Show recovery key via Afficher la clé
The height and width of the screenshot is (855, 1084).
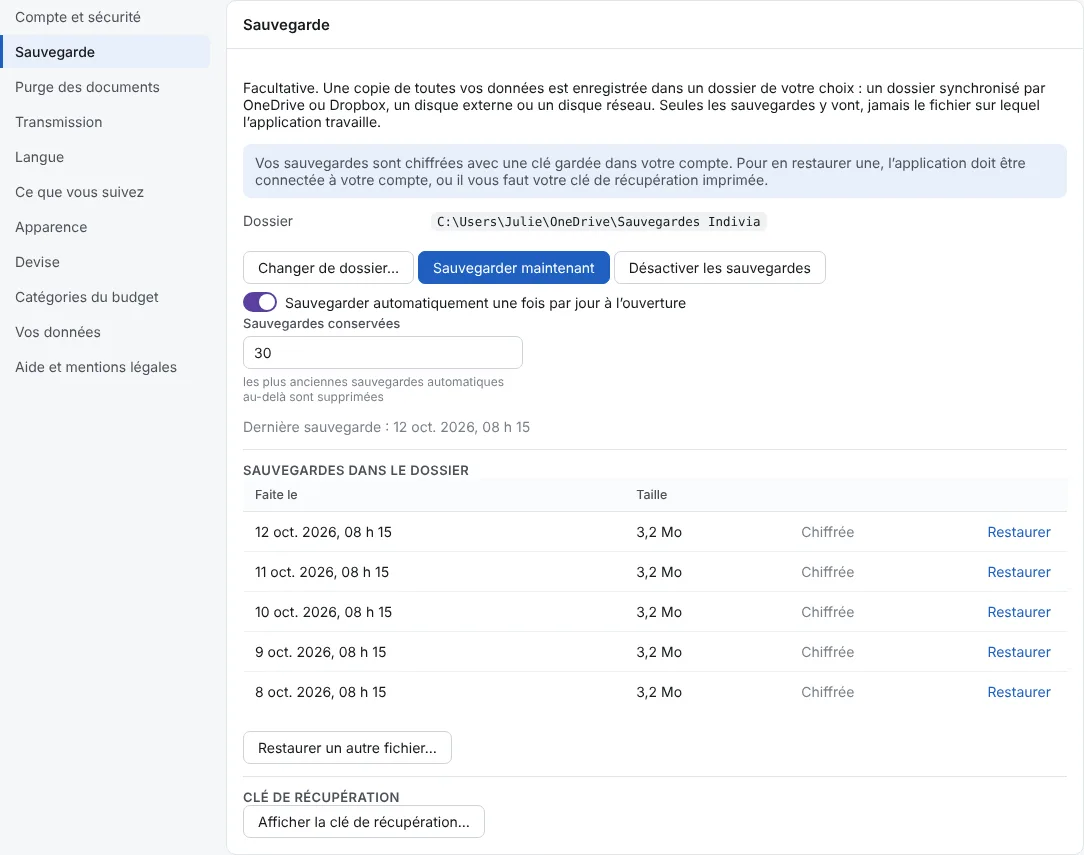tap(364, 822)
